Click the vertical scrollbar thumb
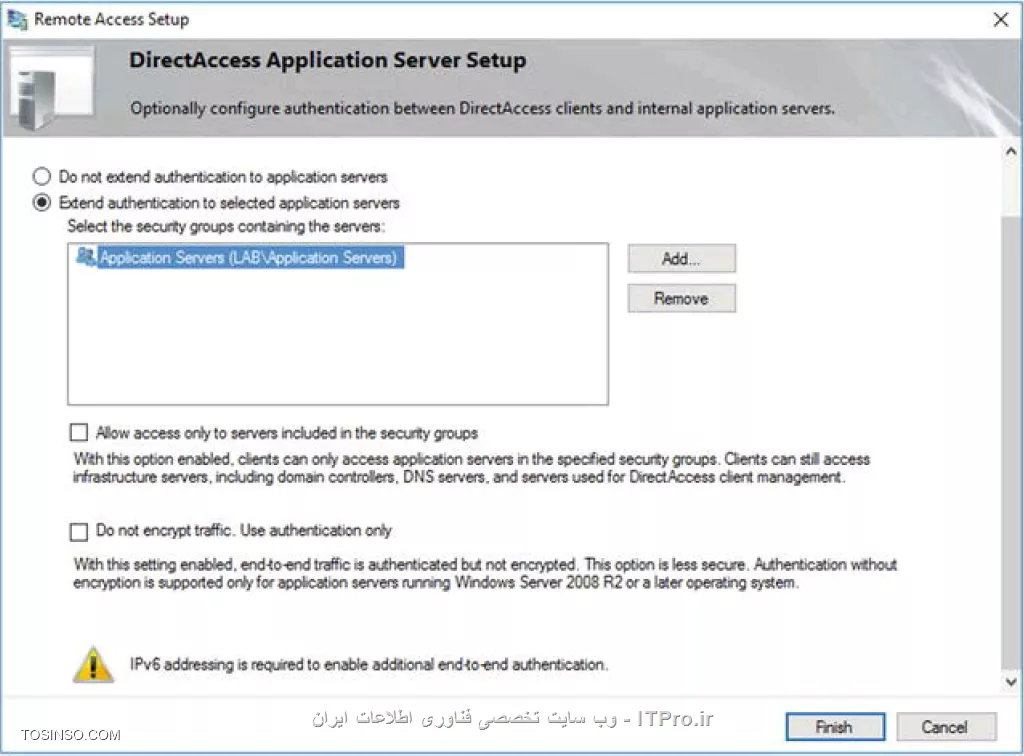Image resolution: width=1024 pixels, height=756 pixels. [1011, 444]
